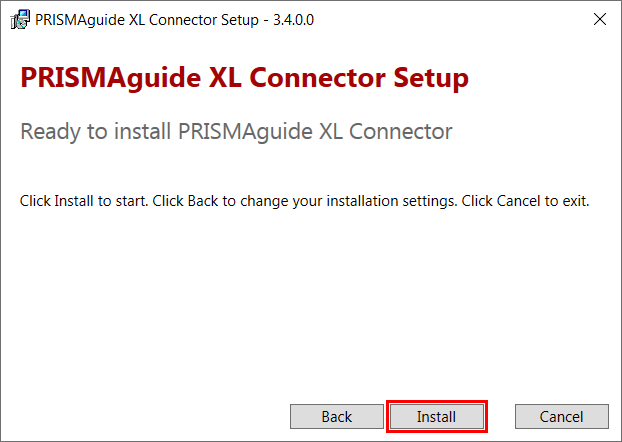Click the window title text in the title bar
The height and width of the screenshot is (442, 622).
pos(175,20)
